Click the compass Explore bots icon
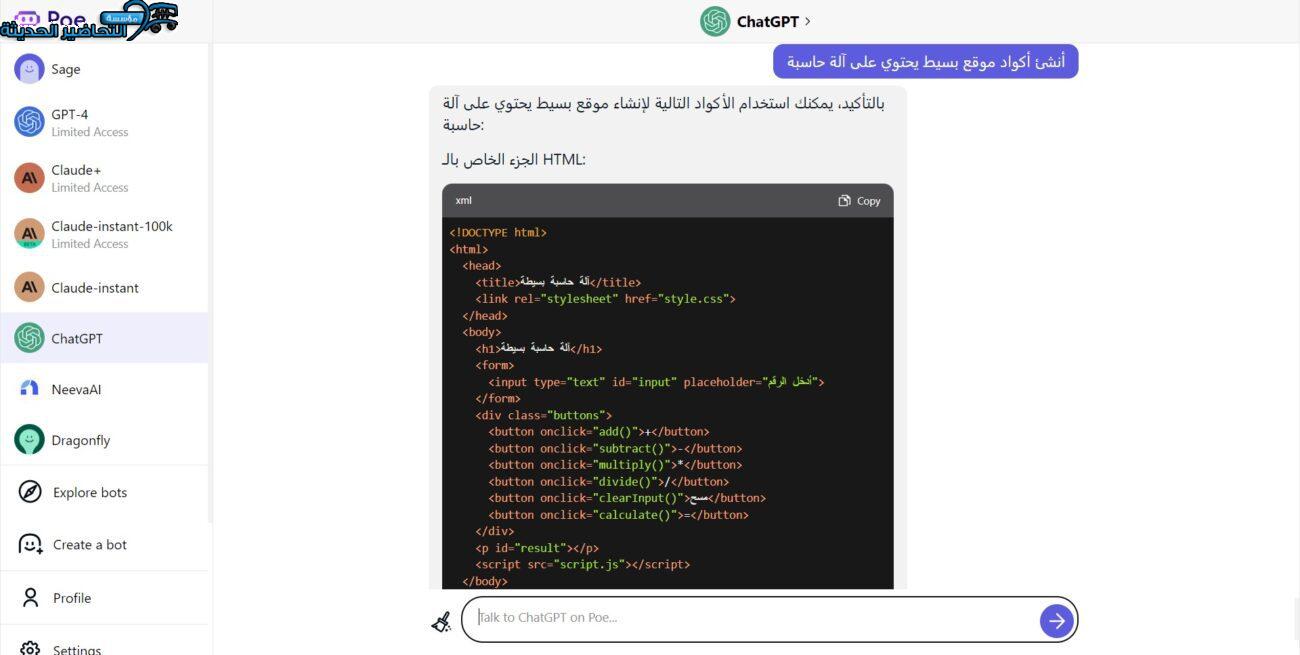 tap(30, 492)
